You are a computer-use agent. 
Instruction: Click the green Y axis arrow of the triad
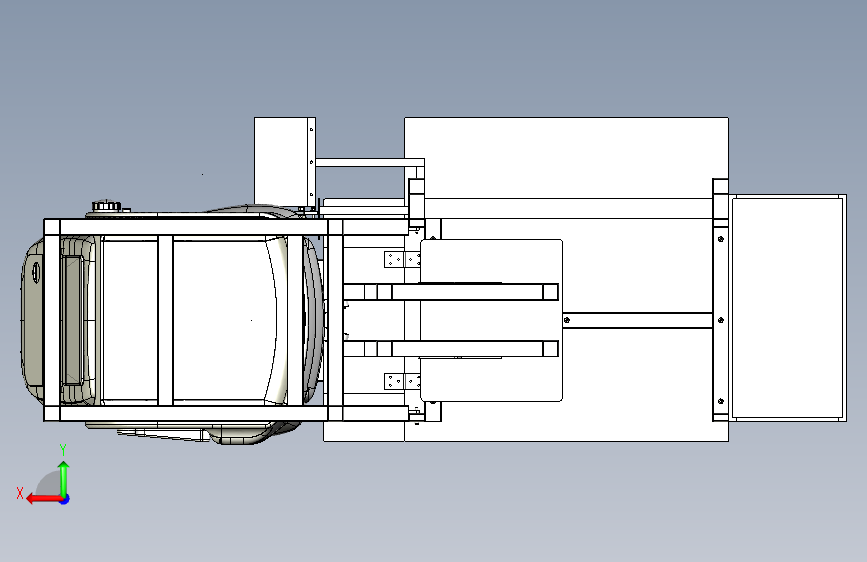coord(64,479)
